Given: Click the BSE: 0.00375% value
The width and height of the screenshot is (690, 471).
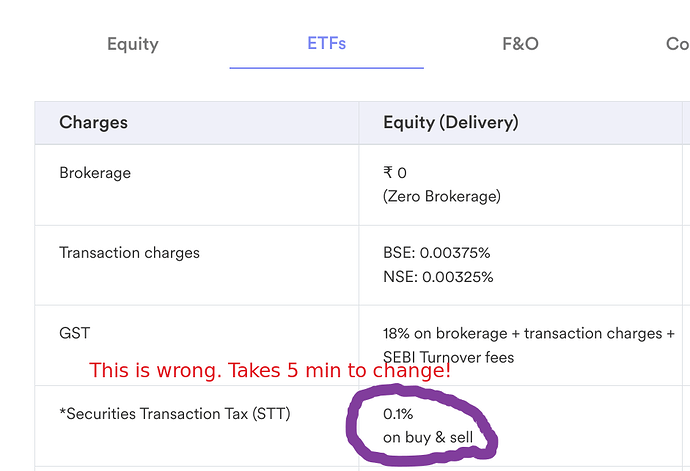Looking at the screenshot, I should 437,253.
